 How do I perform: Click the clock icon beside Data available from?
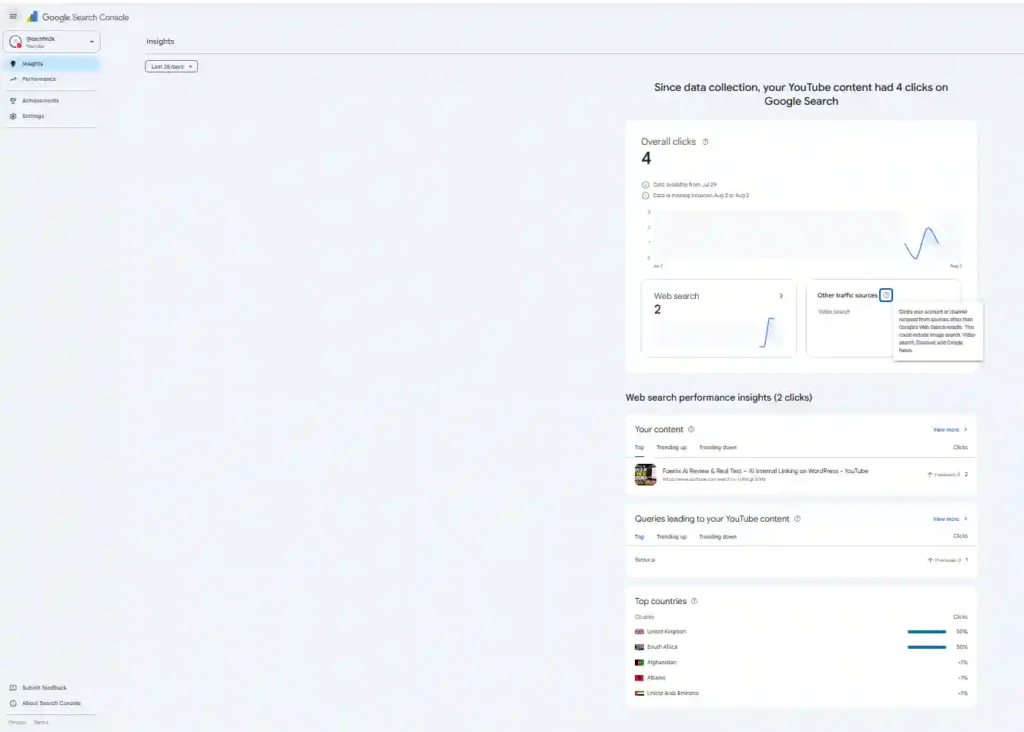(645, 185)
